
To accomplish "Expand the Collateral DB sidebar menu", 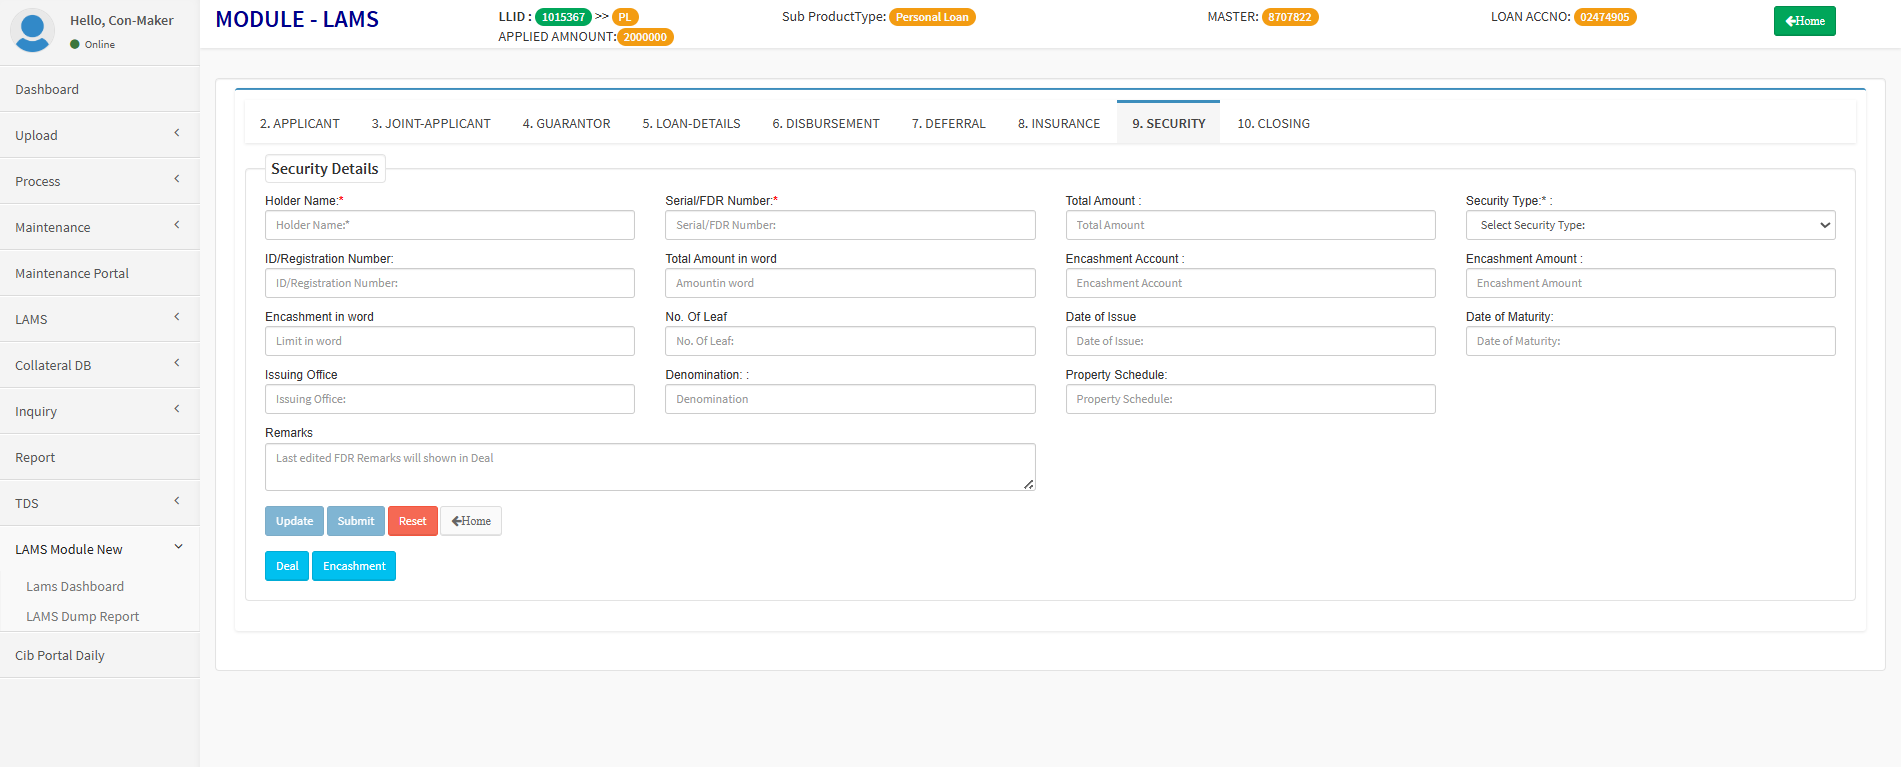I will click(99, 365).
